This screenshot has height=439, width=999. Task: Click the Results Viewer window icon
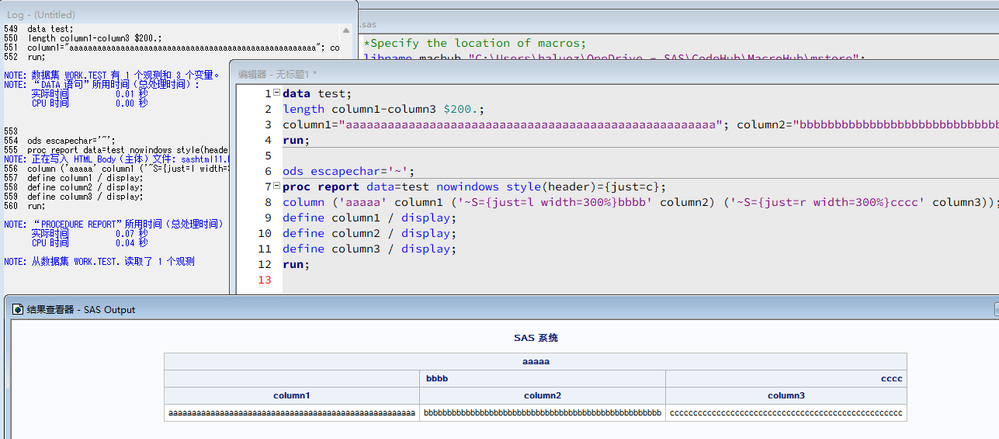pos(17,310)
